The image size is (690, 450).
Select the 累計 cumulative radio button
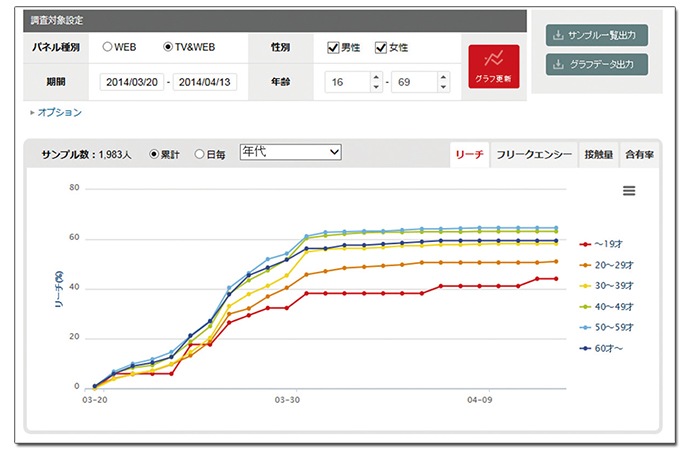(x=154, y=154)
